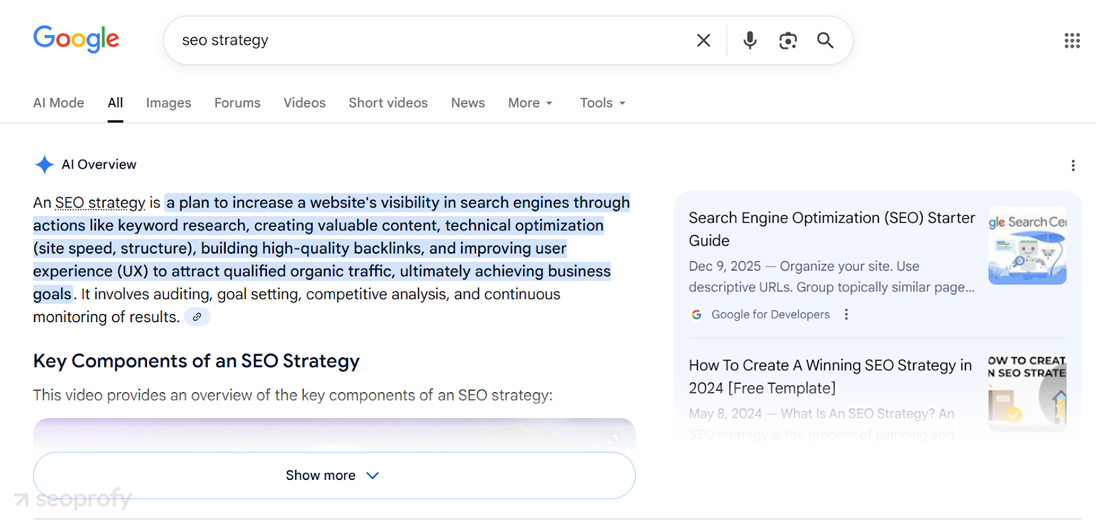Go to the Videos tab

[x=304, y=103]
